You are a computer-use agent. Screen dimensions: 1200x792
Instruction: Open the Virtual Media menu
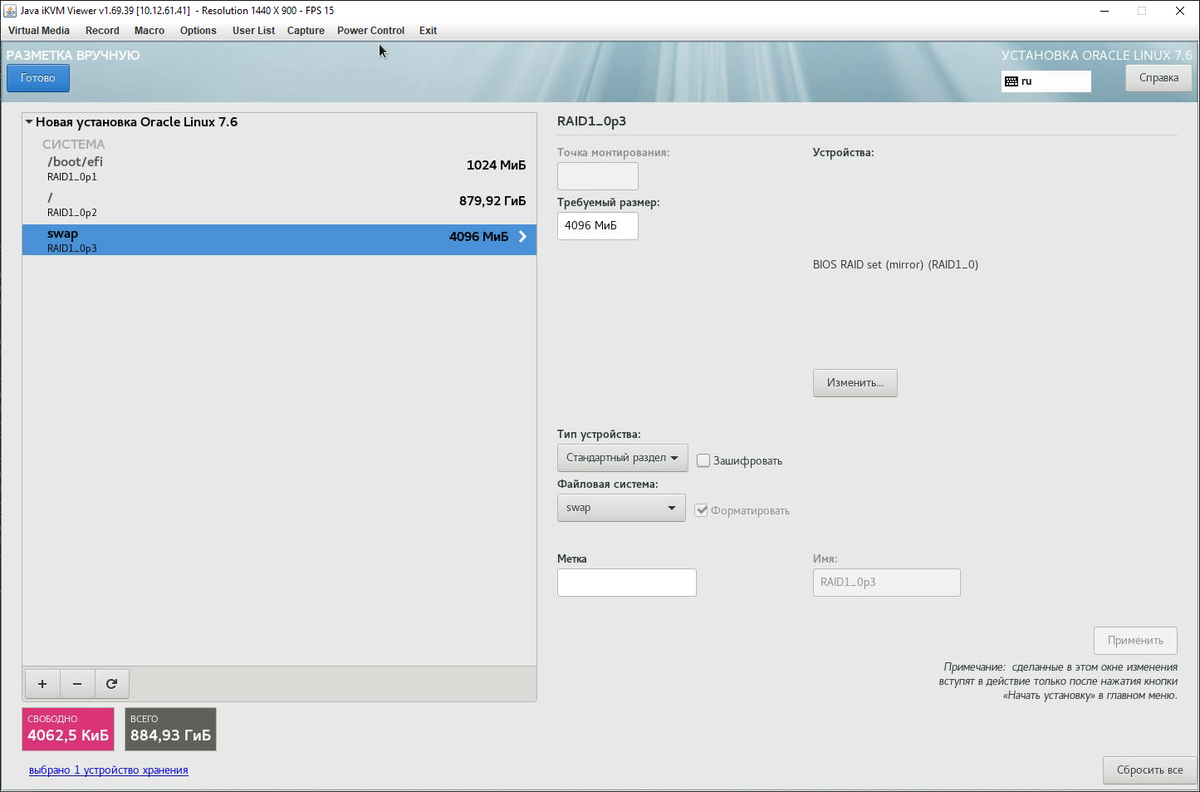coord(39,30)
